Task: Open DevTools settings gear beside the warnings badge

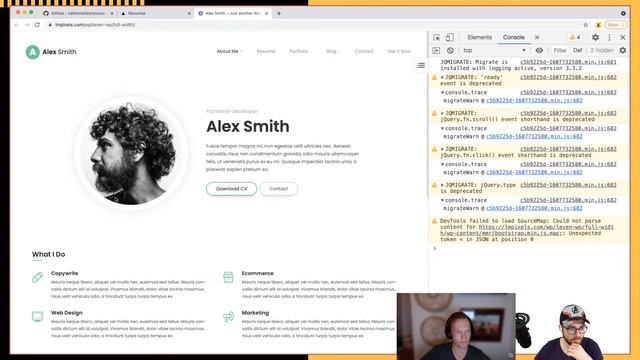Action: [596, 37]
